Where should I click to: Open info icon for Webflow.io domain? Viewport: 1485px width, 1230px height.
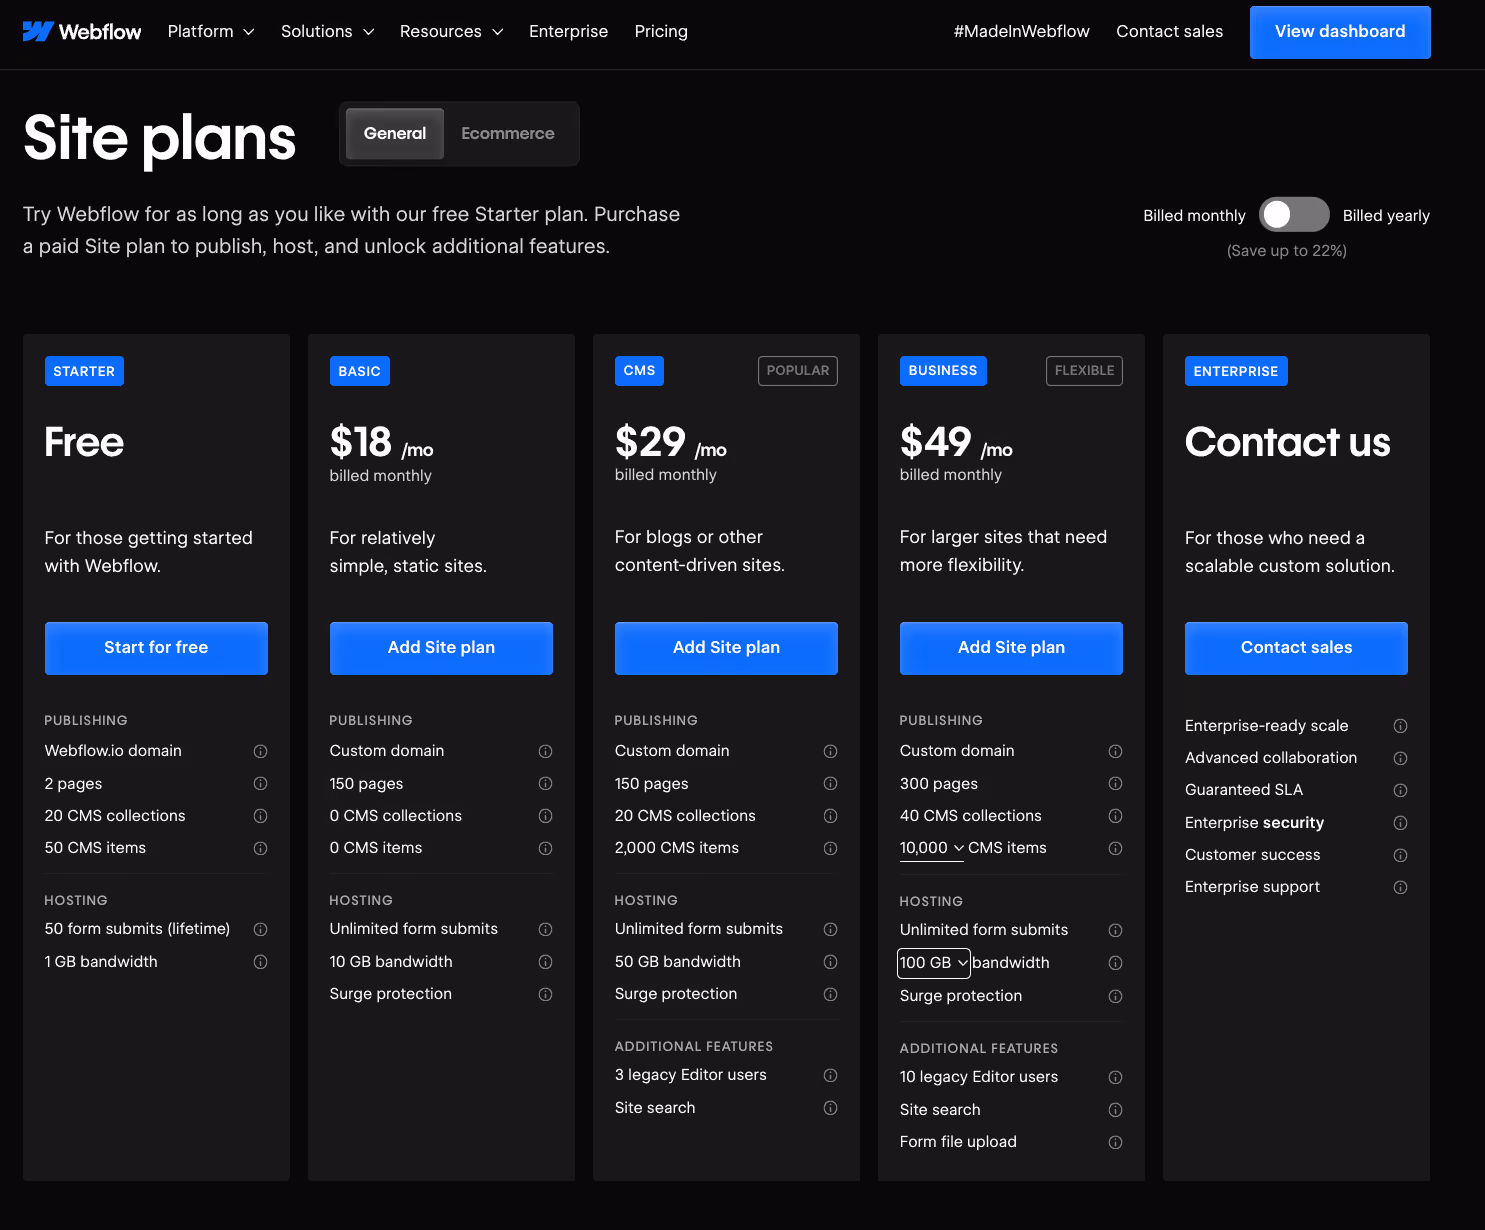(x=260, y=751)
